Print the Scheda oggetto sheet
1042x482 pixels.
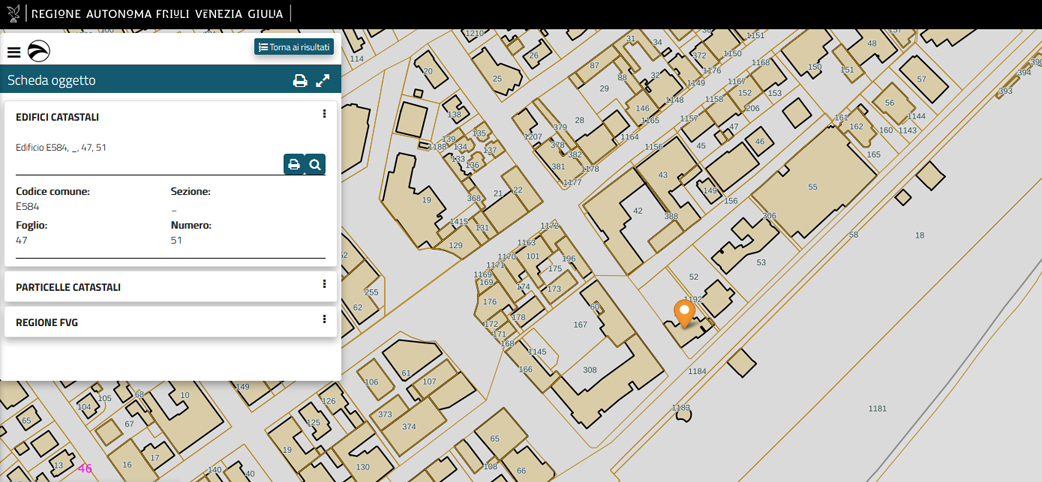click(299, 81)
